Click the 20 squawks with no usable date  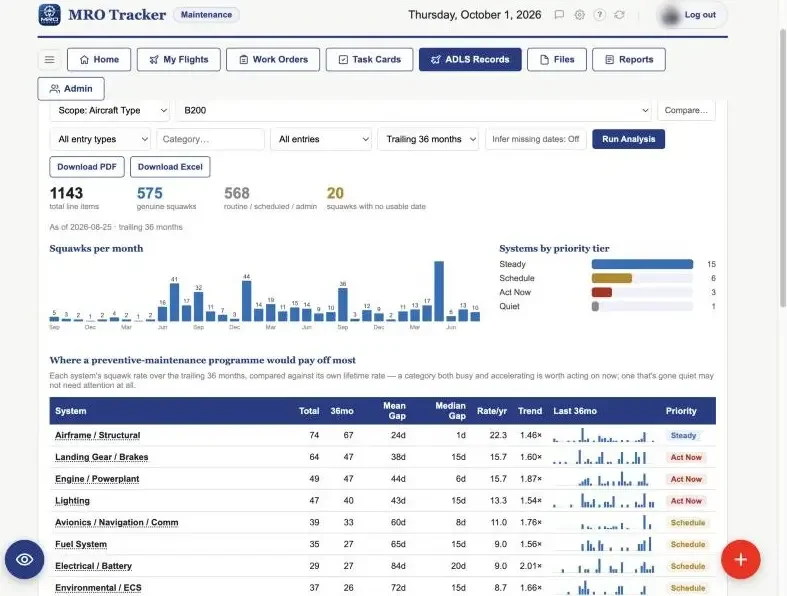335,193
